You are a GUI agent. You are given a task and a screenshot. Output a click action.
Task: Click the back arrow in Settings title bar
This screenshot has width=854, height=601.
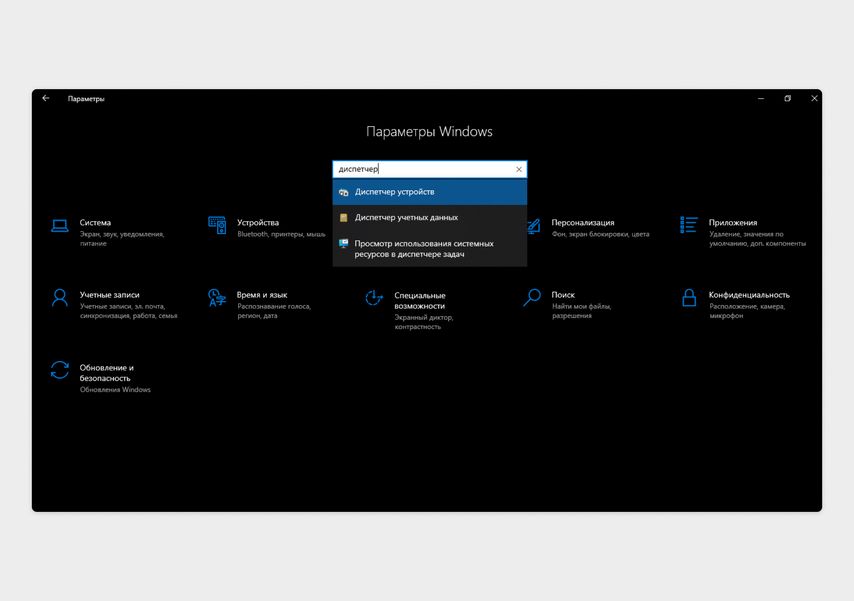point(46,98)
